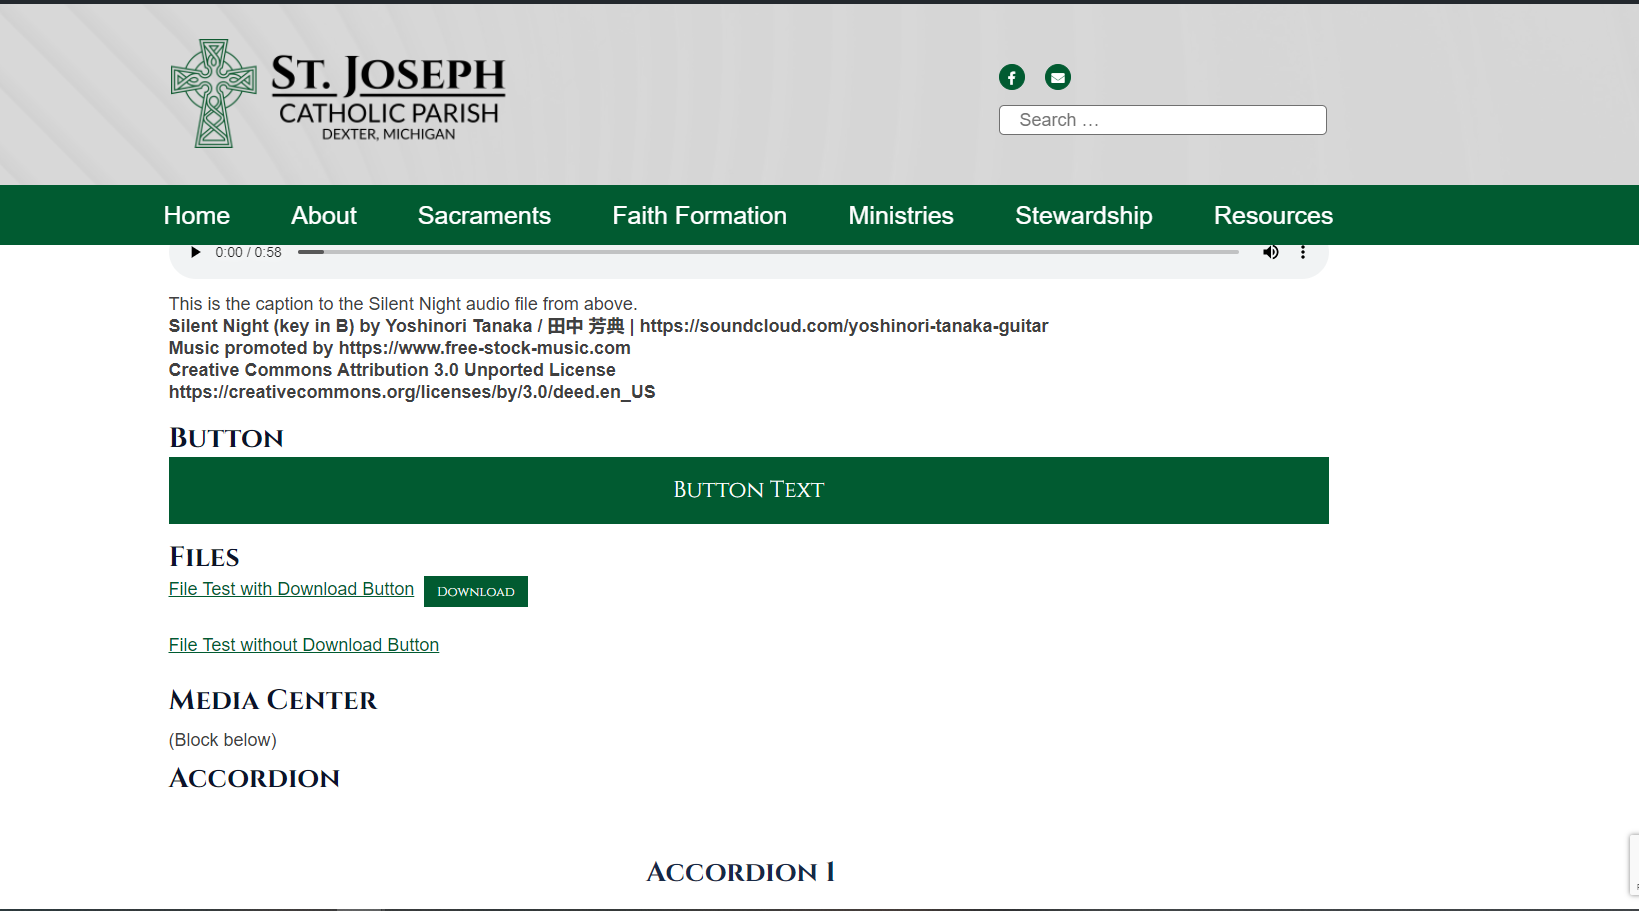Open audio player three-dot options menu
This screenshot has height=911, width=1639.
tap(1302, 252)
